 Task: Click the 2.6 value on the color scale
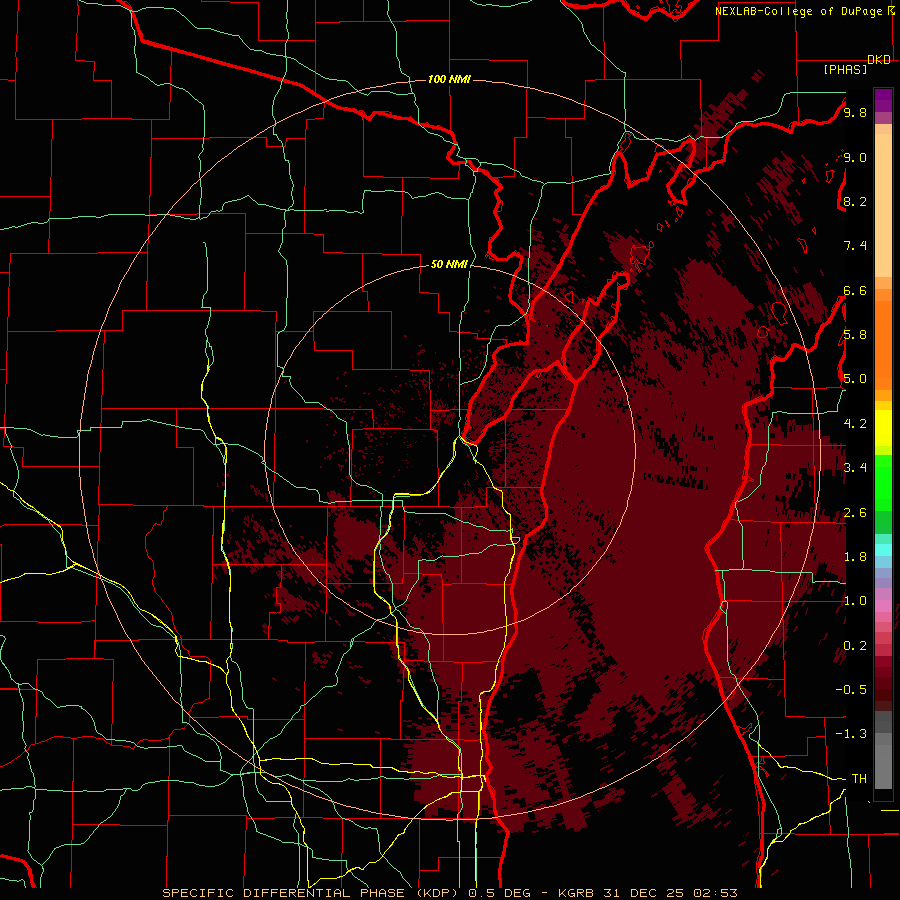tap(855, 513)
